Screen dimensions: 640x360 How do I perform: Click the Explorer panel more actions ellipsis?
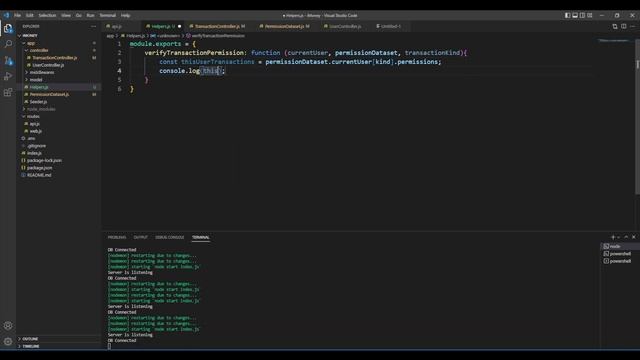pyautogui.click(x=93, y=26)
